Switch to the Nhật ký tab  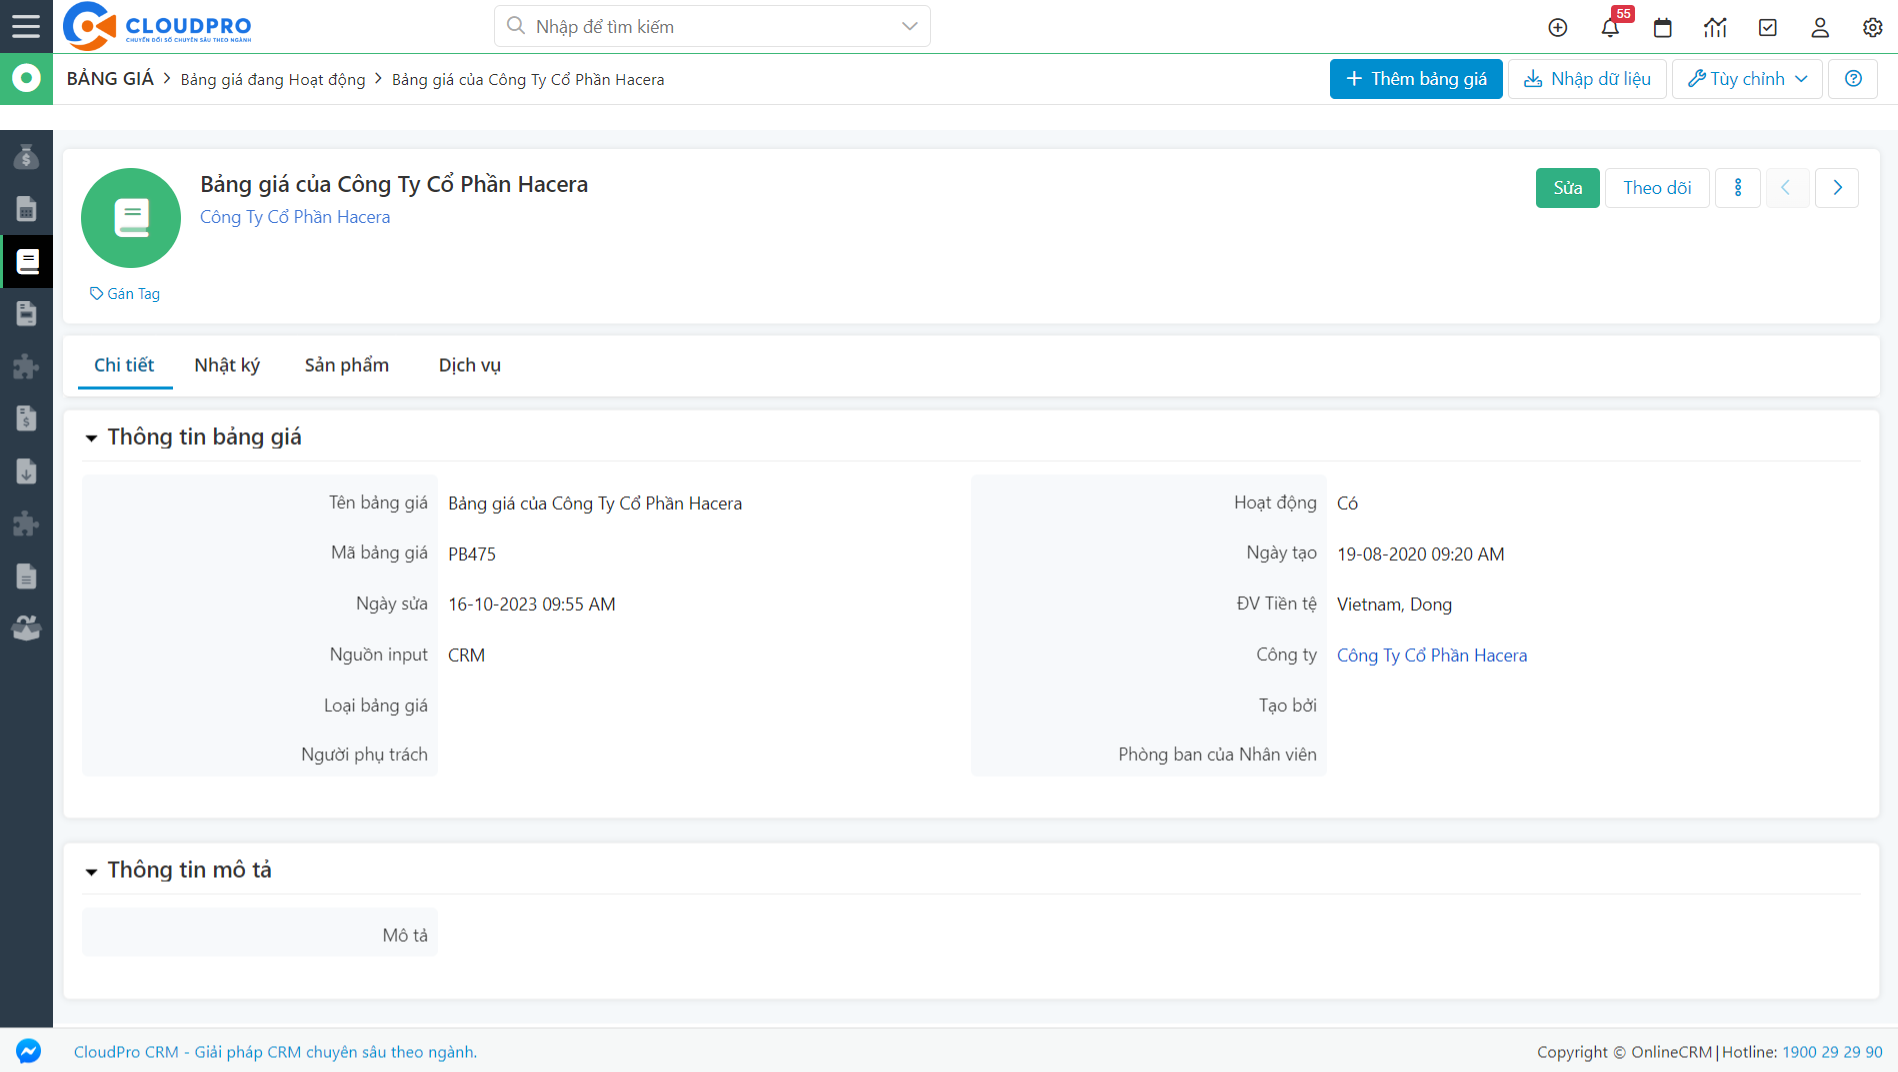click(x=227, y=365)
